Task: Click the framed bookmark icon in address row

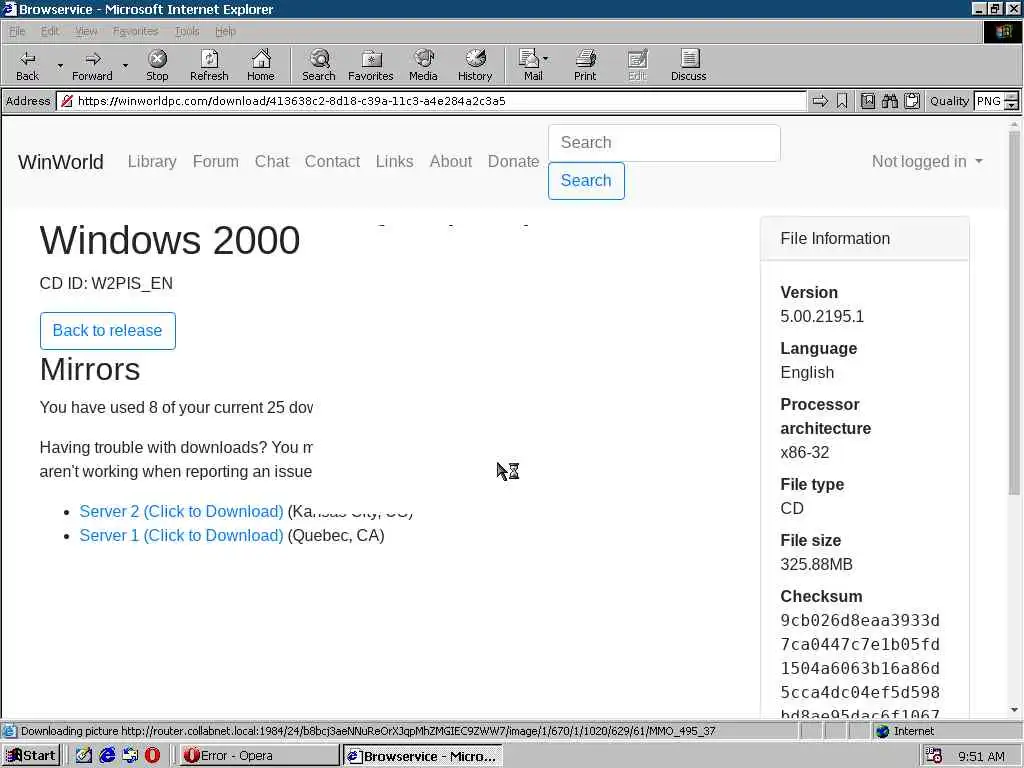Action: tap(868, 101)
